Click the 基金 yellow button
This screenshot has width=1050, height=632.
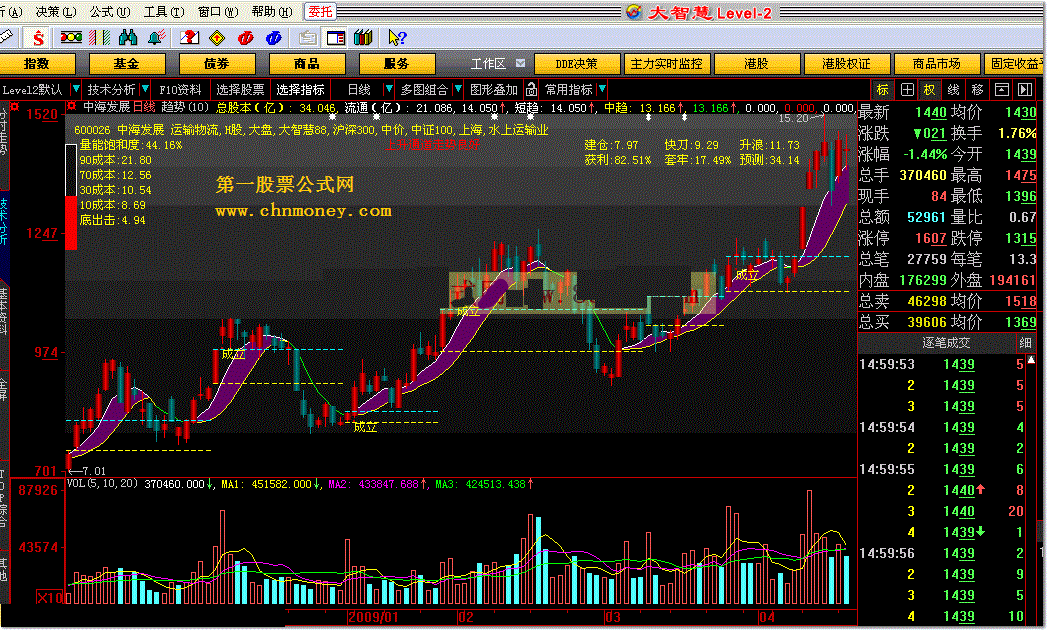pos(127,64)
